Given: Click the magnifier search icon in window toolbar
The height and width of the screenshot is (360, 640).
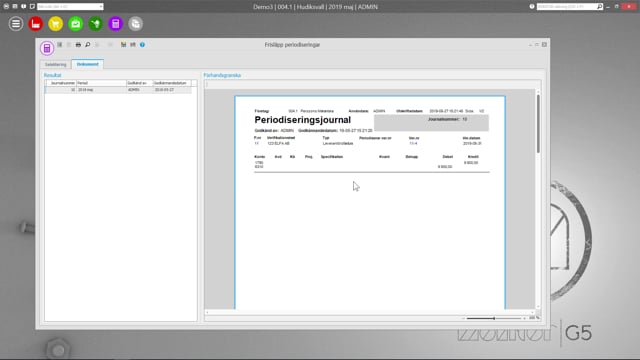Looking at the screenshot, I should point(87,44).
